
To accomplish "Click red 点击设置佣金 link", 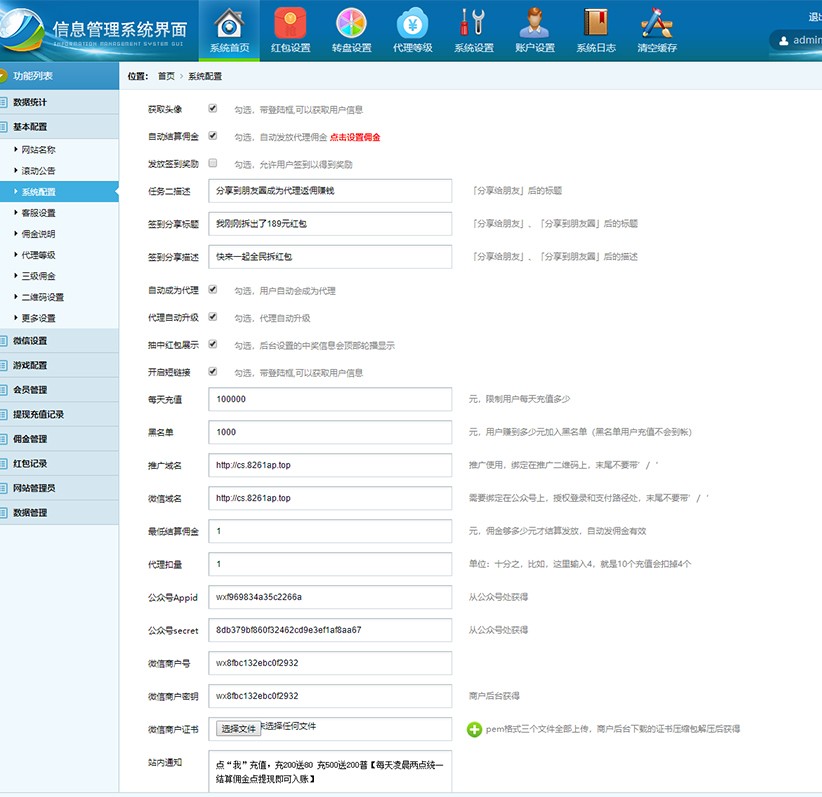I will pyautogui.click(x=354, y=137).
